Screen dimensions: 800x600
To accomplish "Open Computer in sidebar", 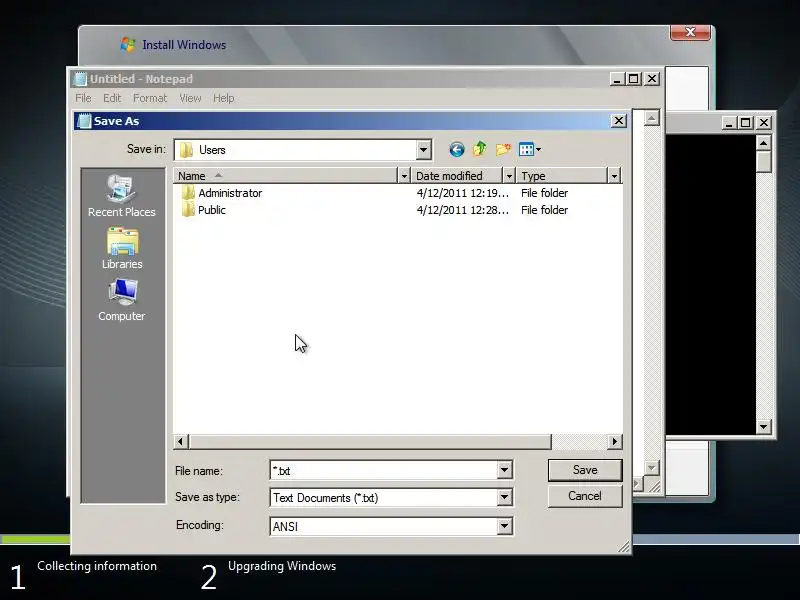I will [122, 301].
